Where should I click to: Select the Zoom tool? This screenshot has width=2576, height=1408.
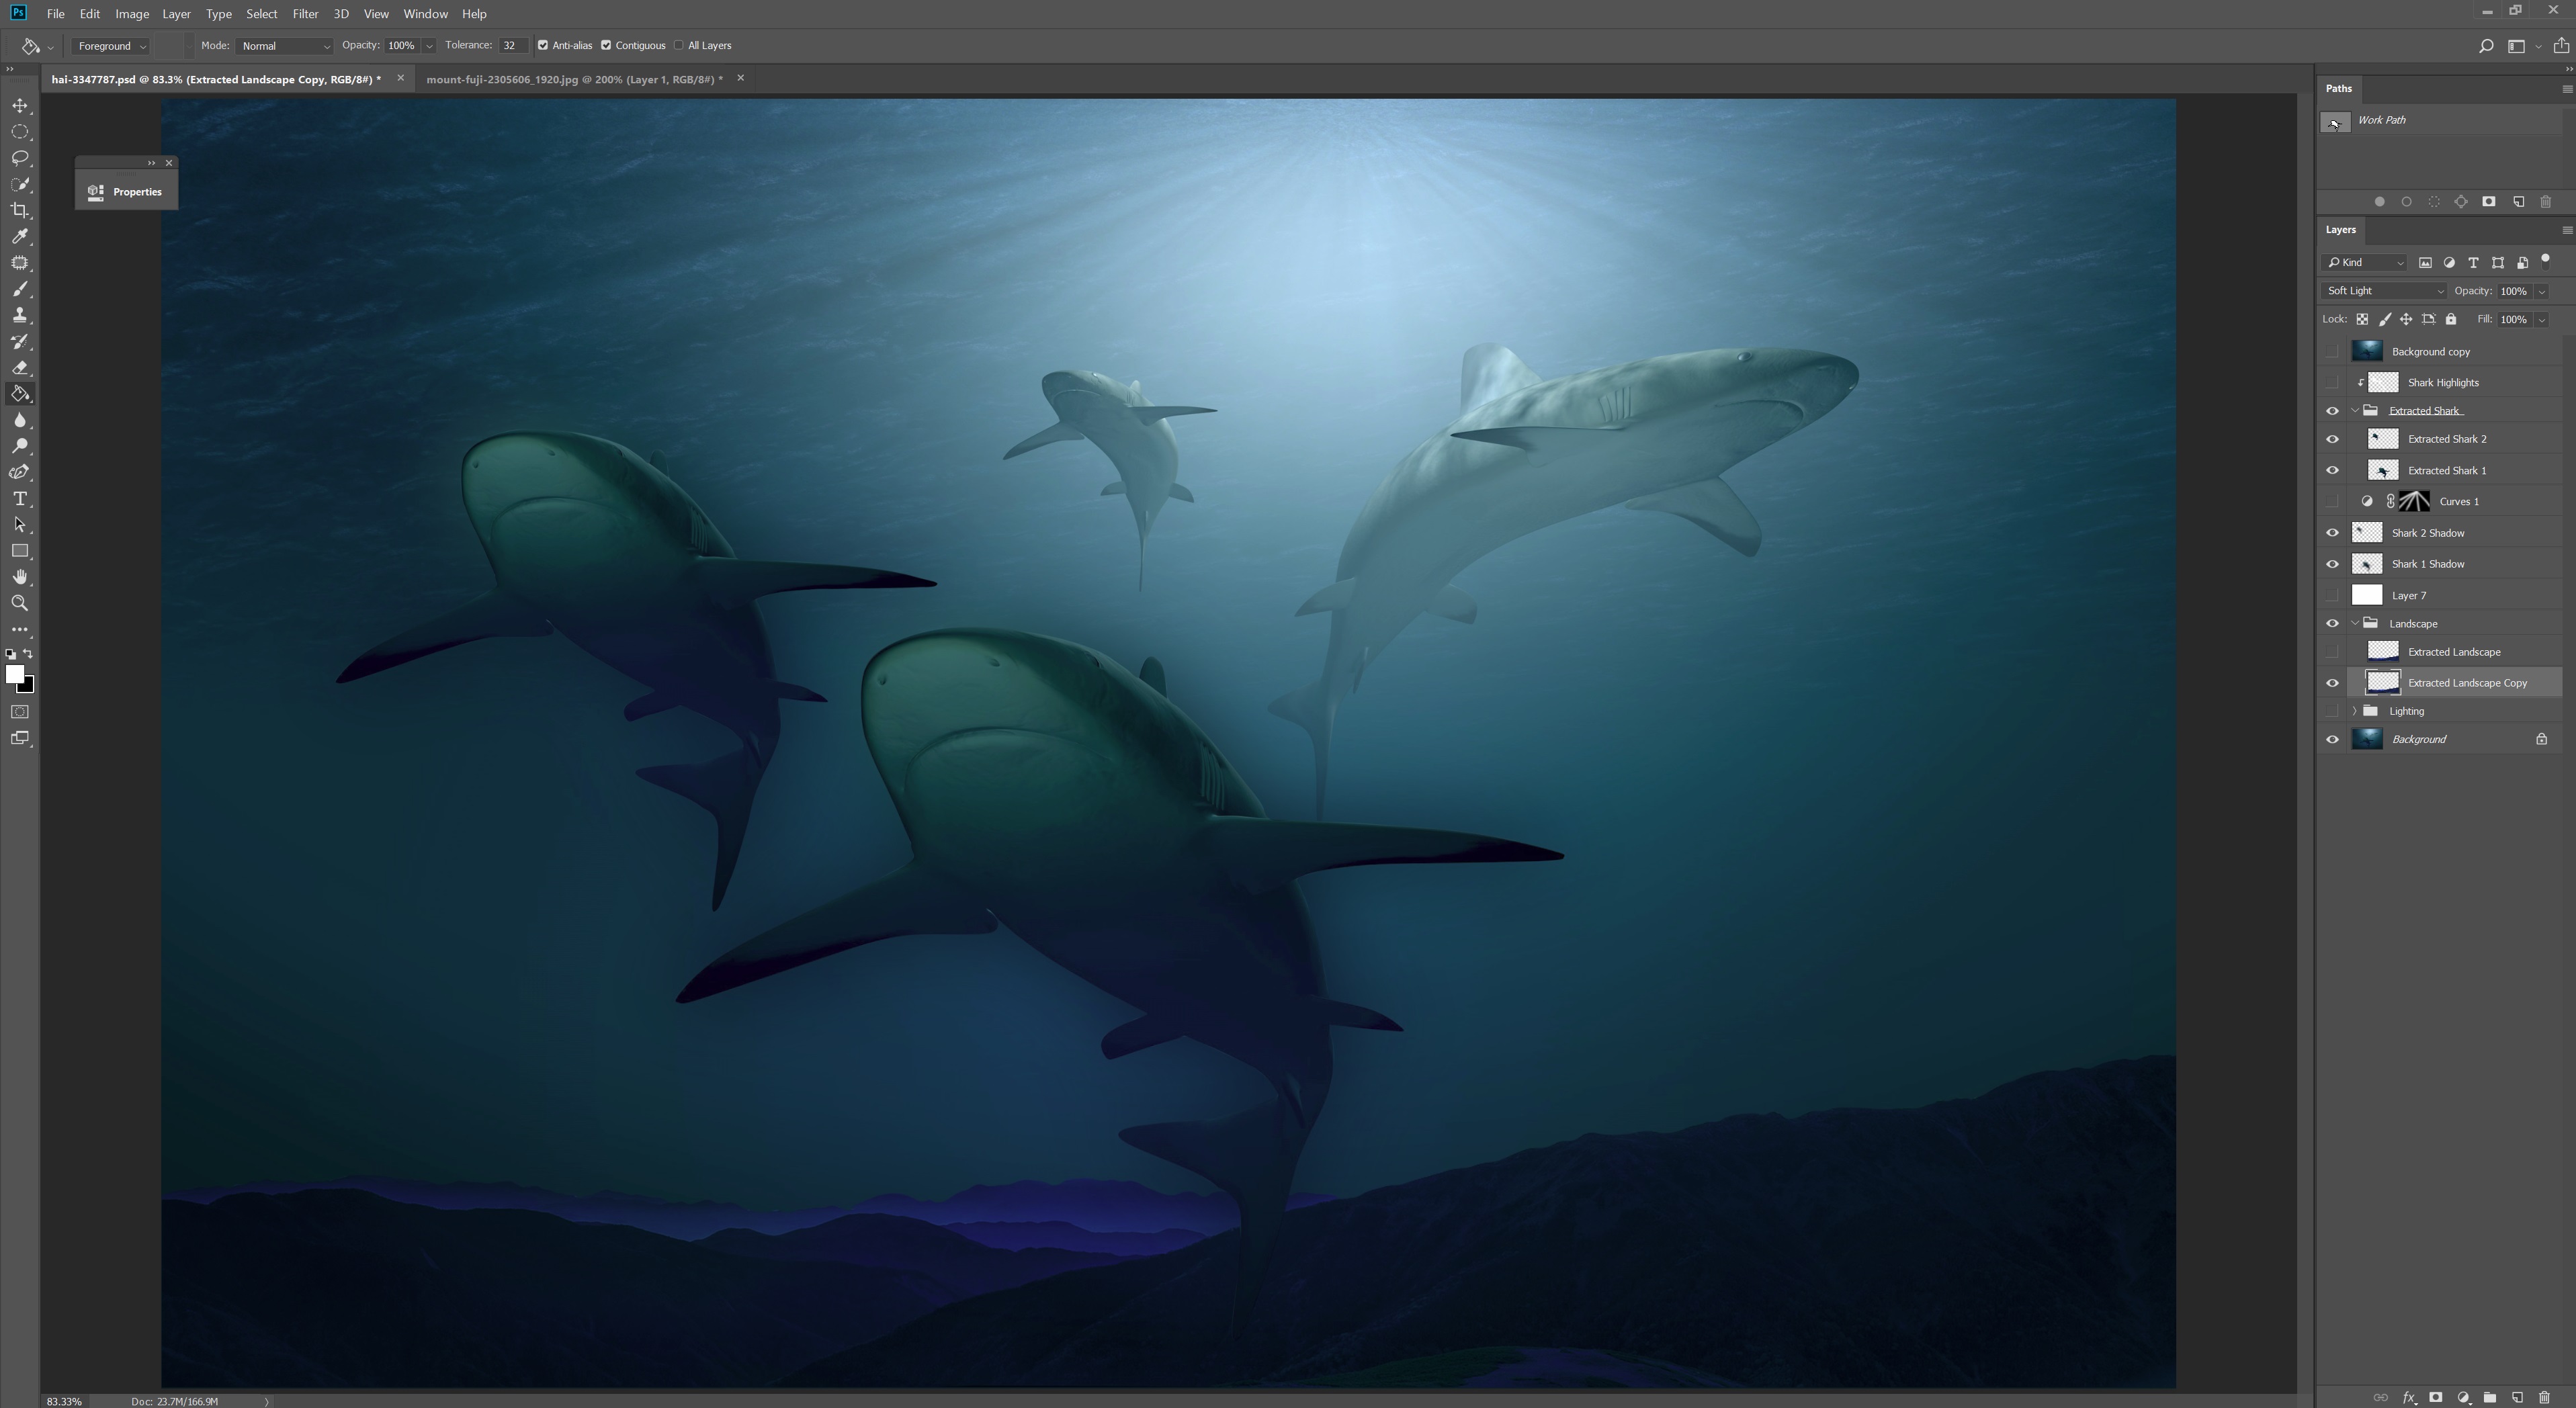[20, 603]
